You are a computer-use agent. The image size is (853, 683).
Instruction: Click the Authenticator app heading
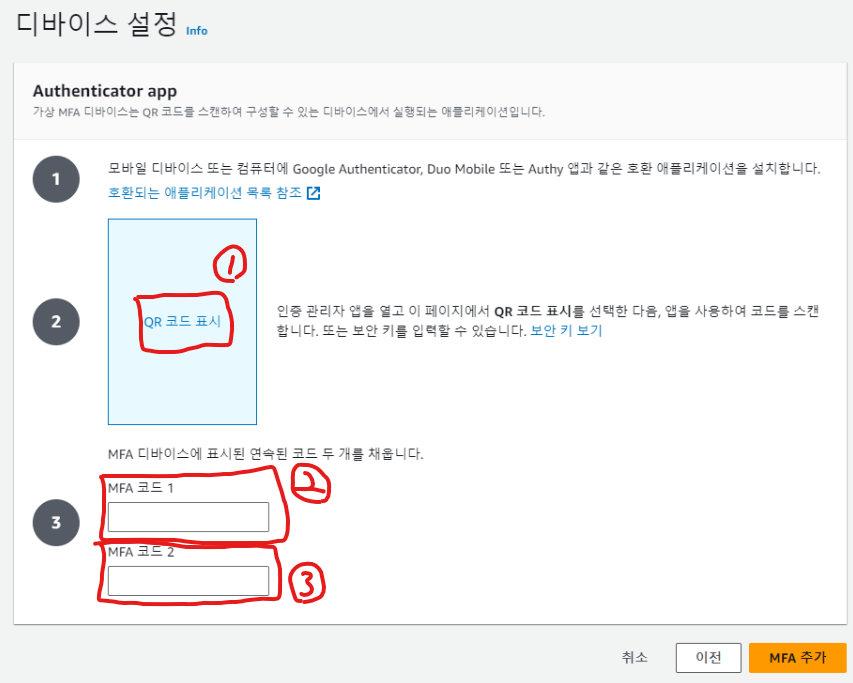[x=105, y=91]
